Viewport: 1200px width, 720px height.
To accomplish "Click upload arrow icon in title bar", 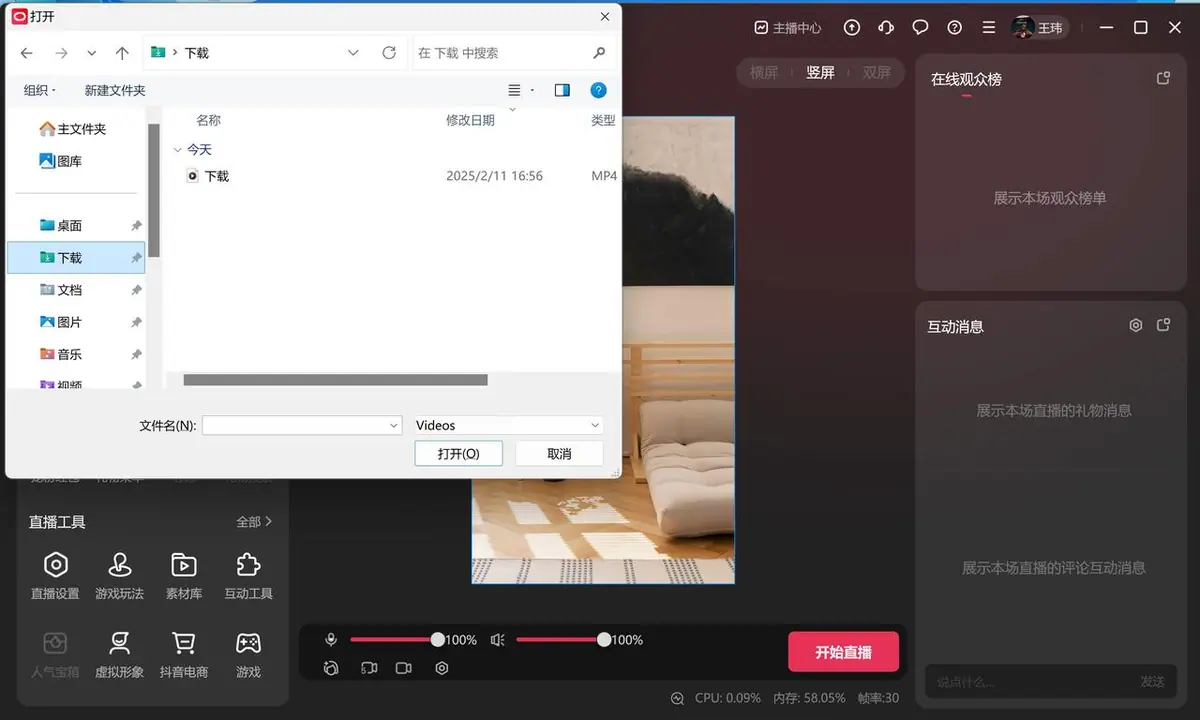I will click(852, 28).
